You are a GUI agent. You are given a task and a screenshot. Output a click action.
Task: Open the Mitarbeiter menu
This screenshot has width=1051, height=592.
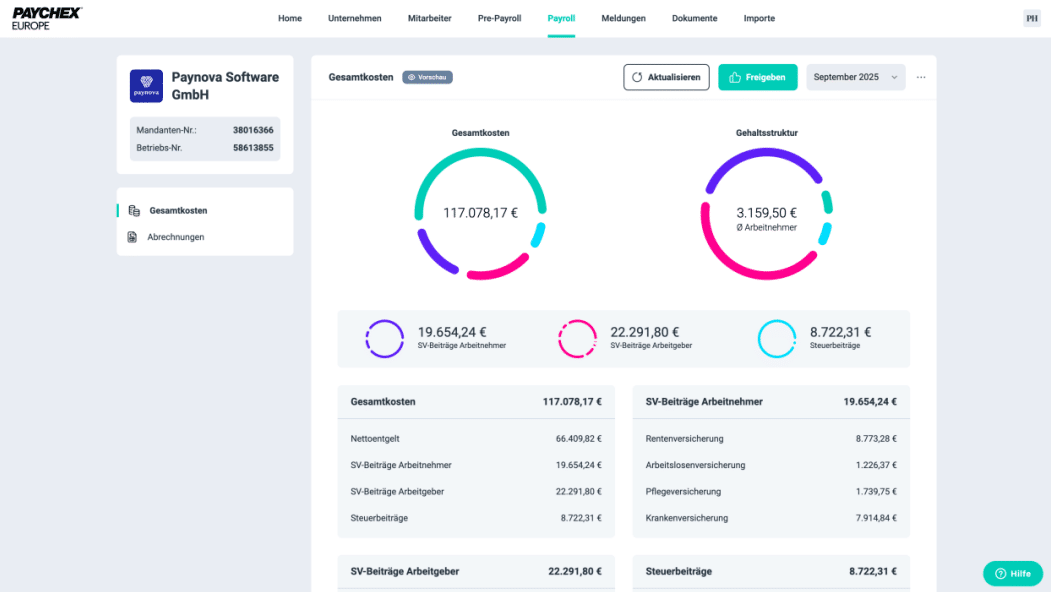click(x=430, y=18)
